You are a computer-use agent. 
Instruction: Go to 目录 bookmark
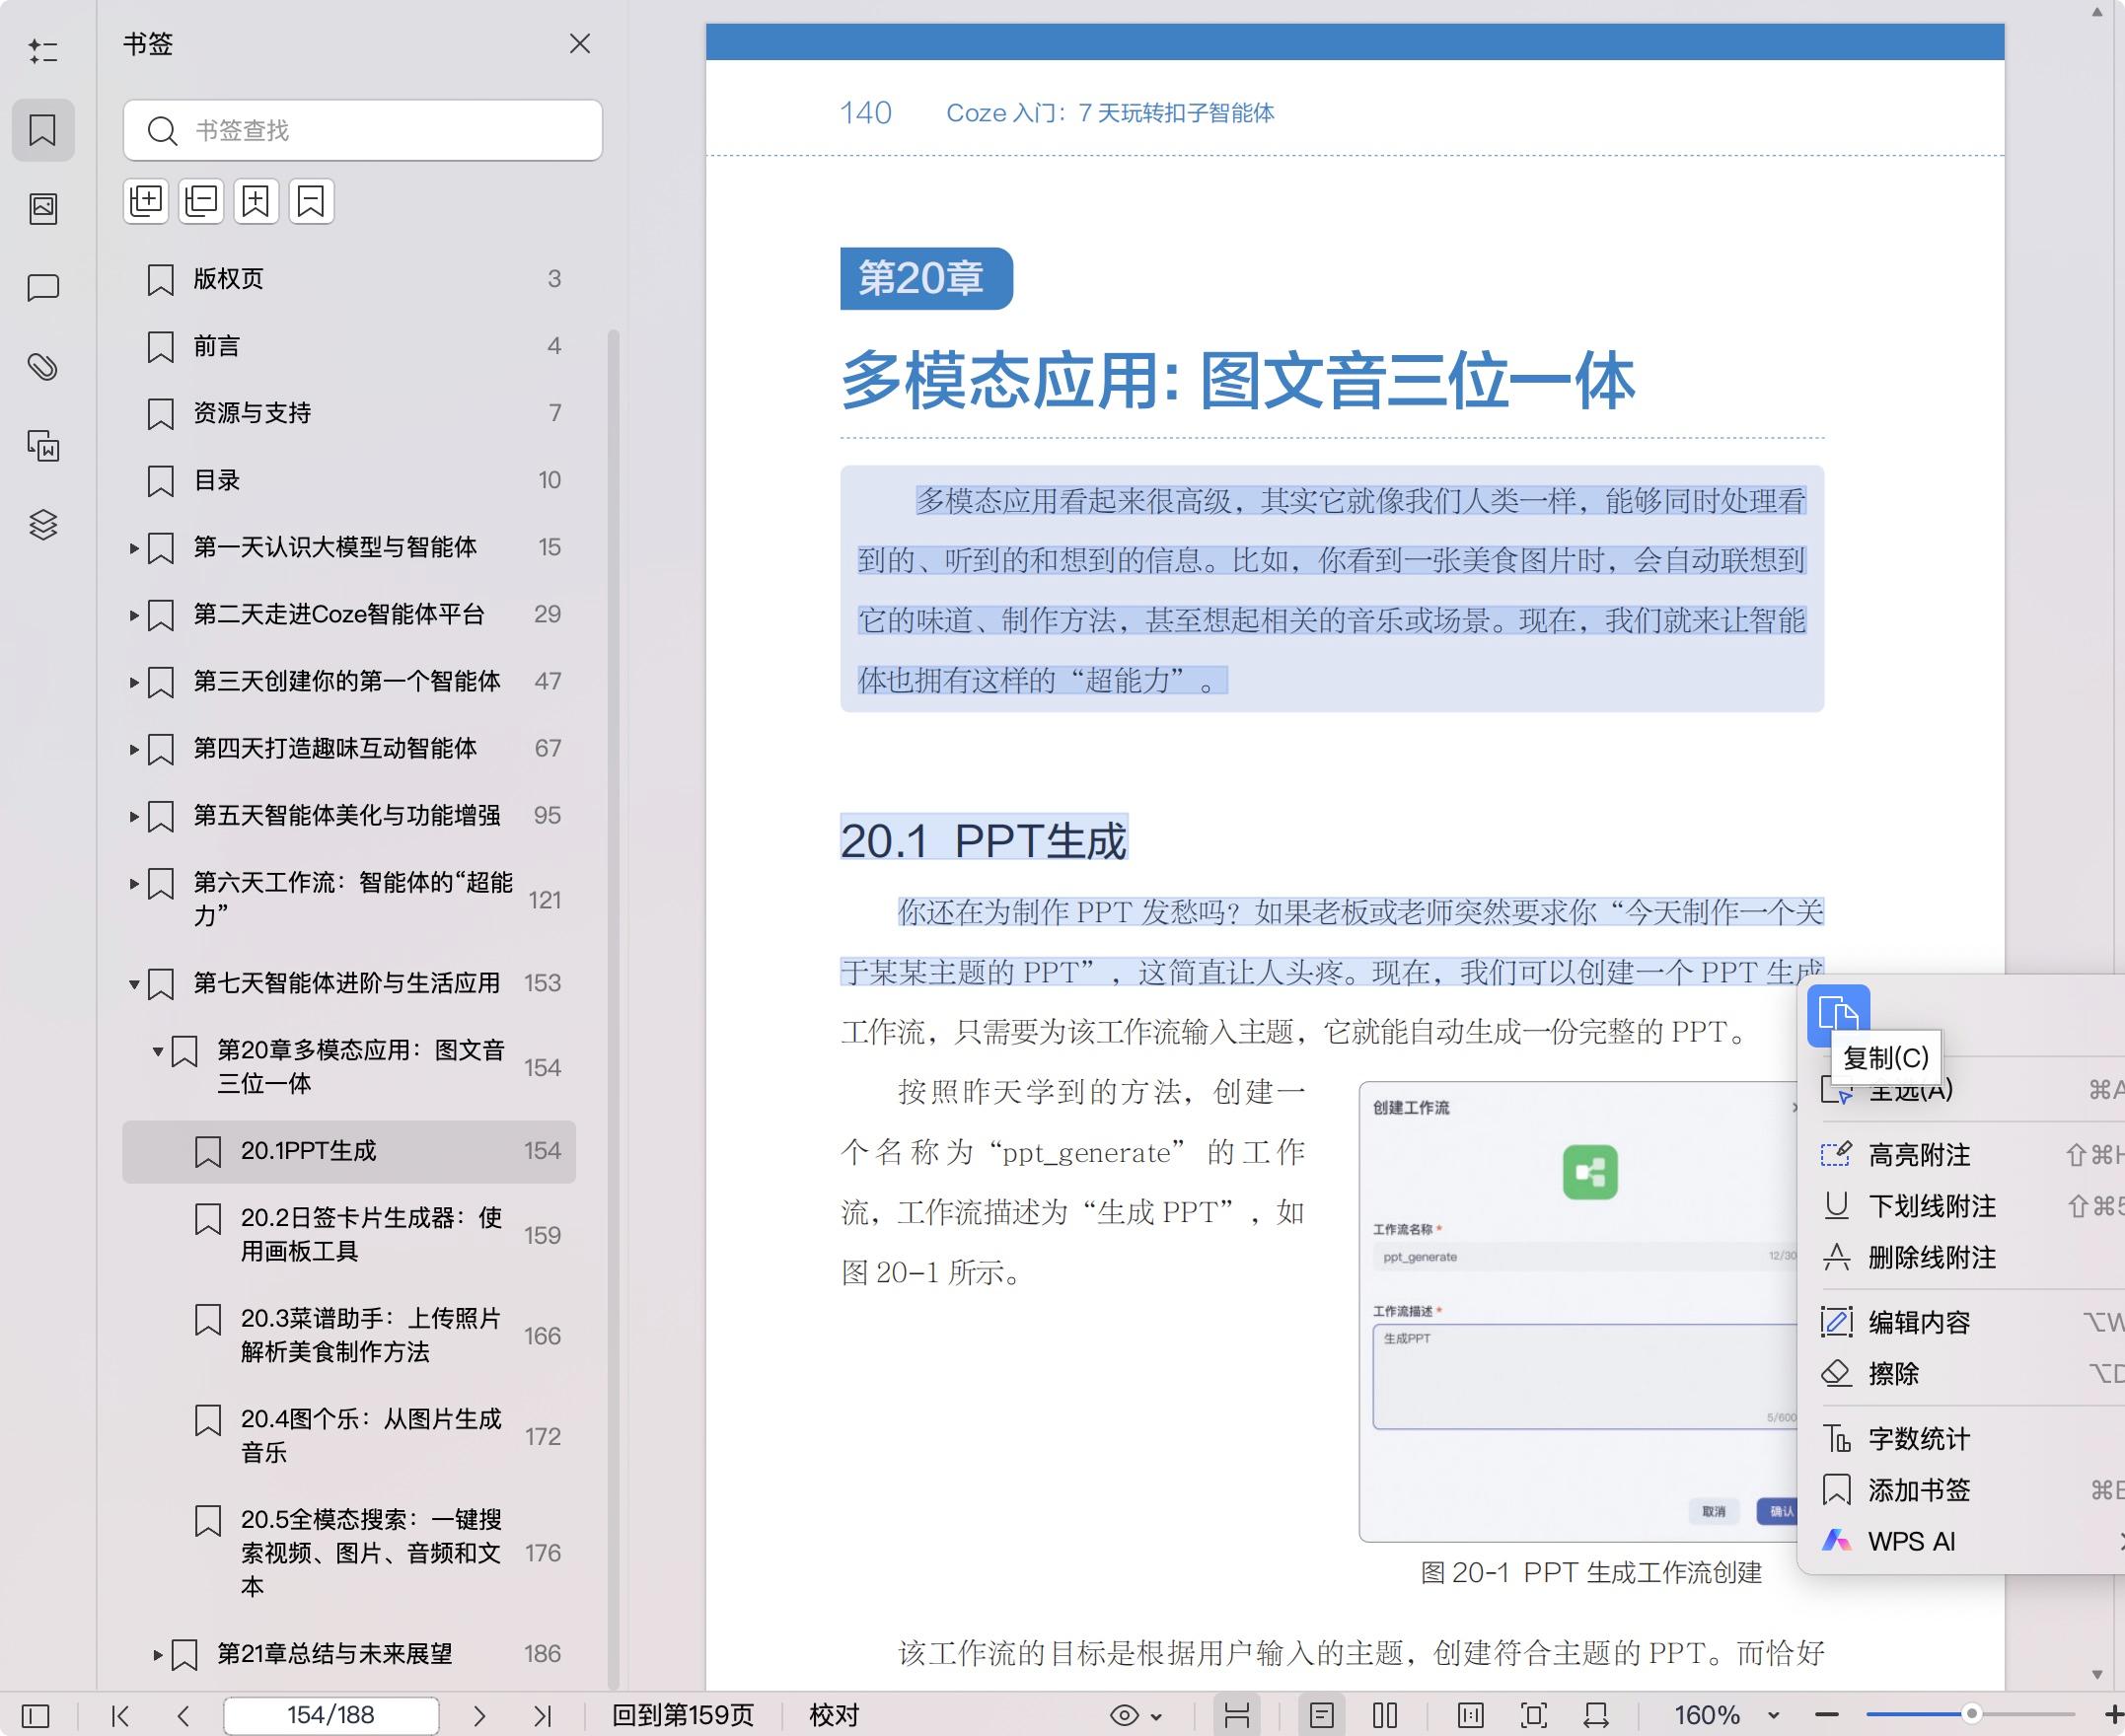(x=349, y=480)
